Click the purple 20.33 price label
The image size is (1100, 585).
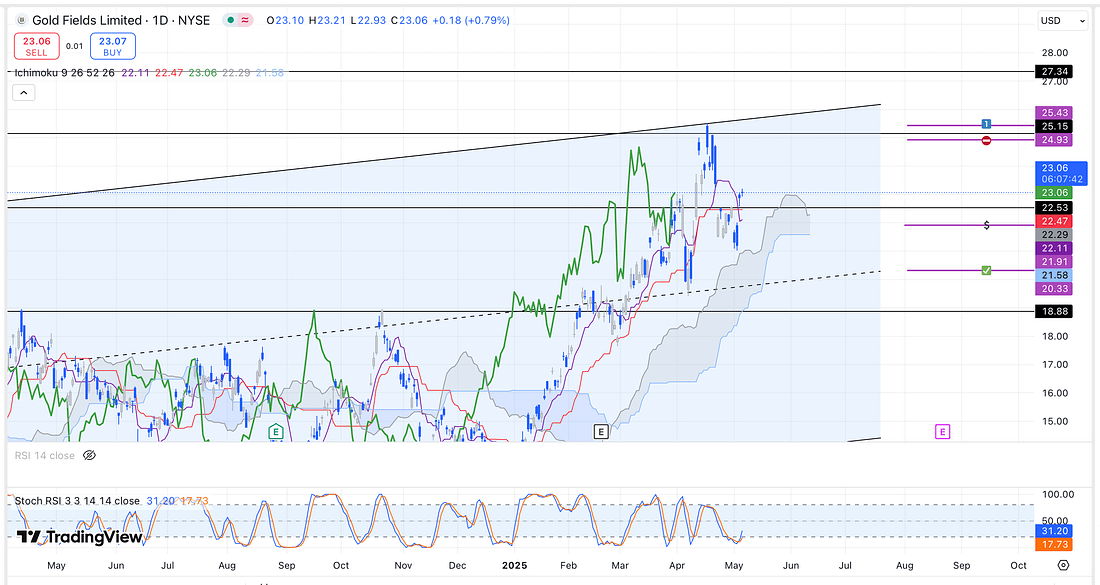(x=1054, y=288)
